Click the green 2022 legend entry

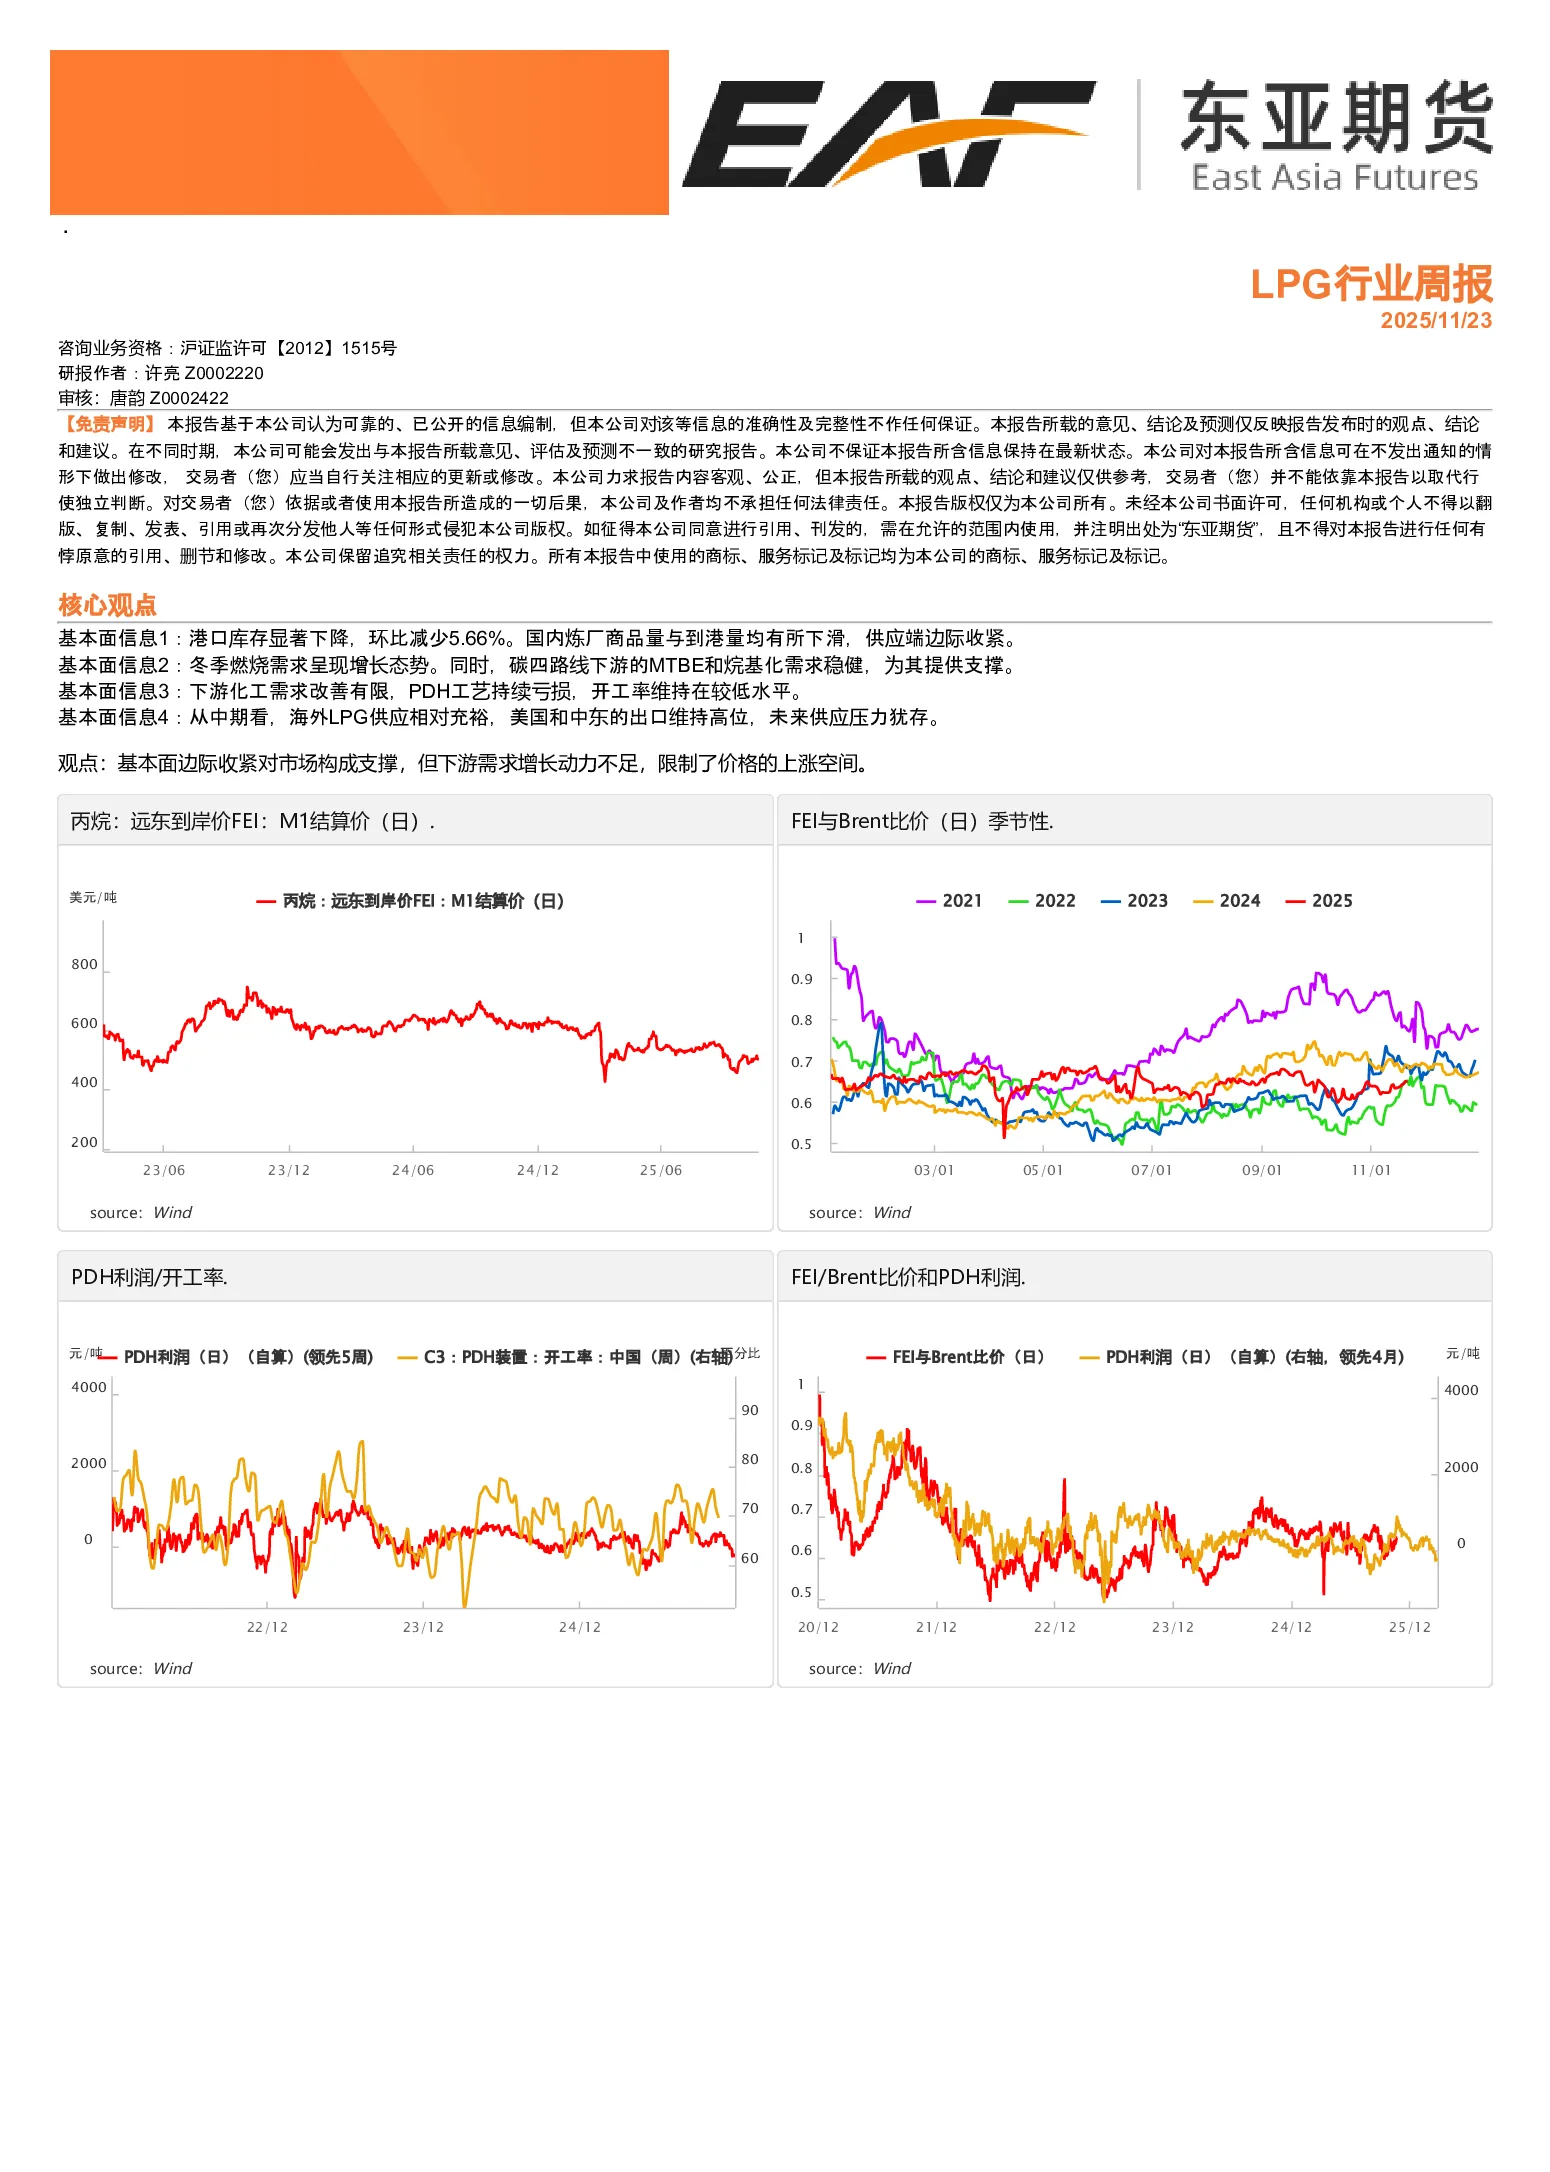click(1042, 901)
